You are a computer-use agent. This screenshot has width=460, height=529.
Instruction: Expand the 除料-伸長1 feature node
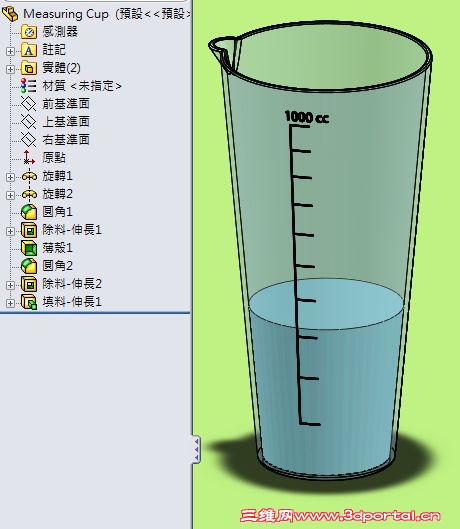tap(10, 231)
